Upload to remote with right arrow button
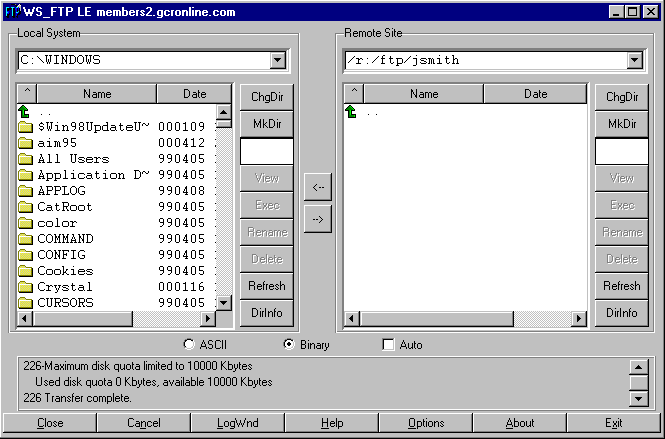Screen dimensions: 665x439 (318, 219)
